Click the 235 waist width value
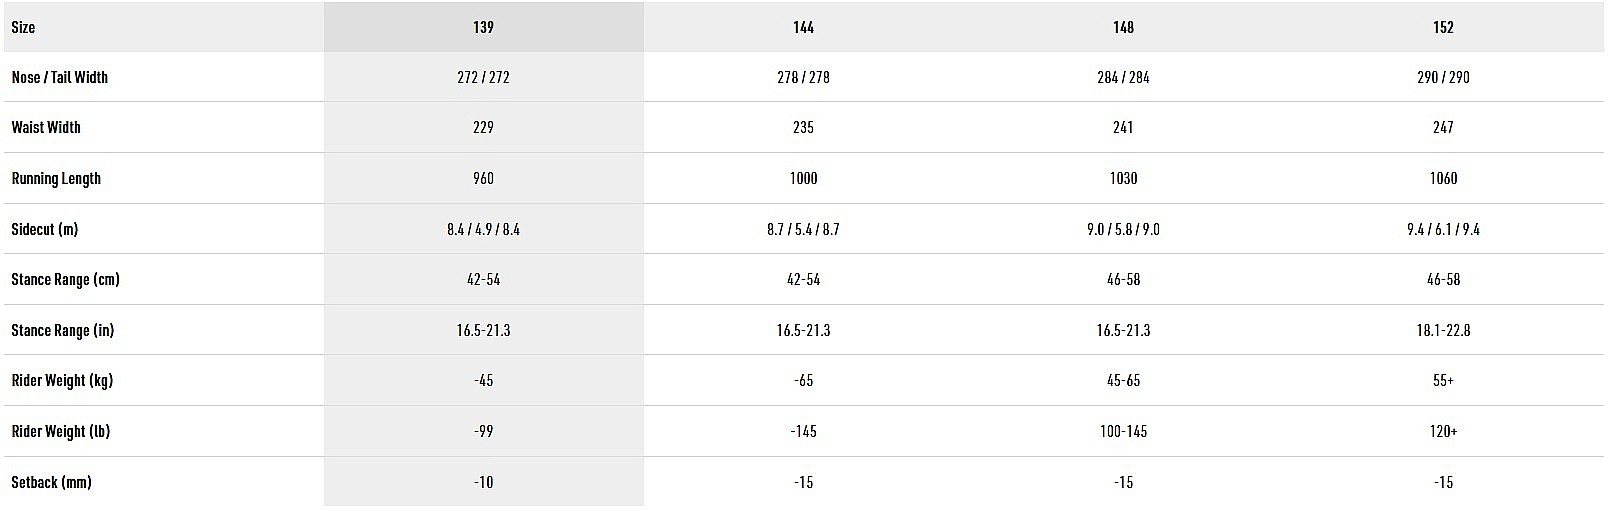 point(803,127)
